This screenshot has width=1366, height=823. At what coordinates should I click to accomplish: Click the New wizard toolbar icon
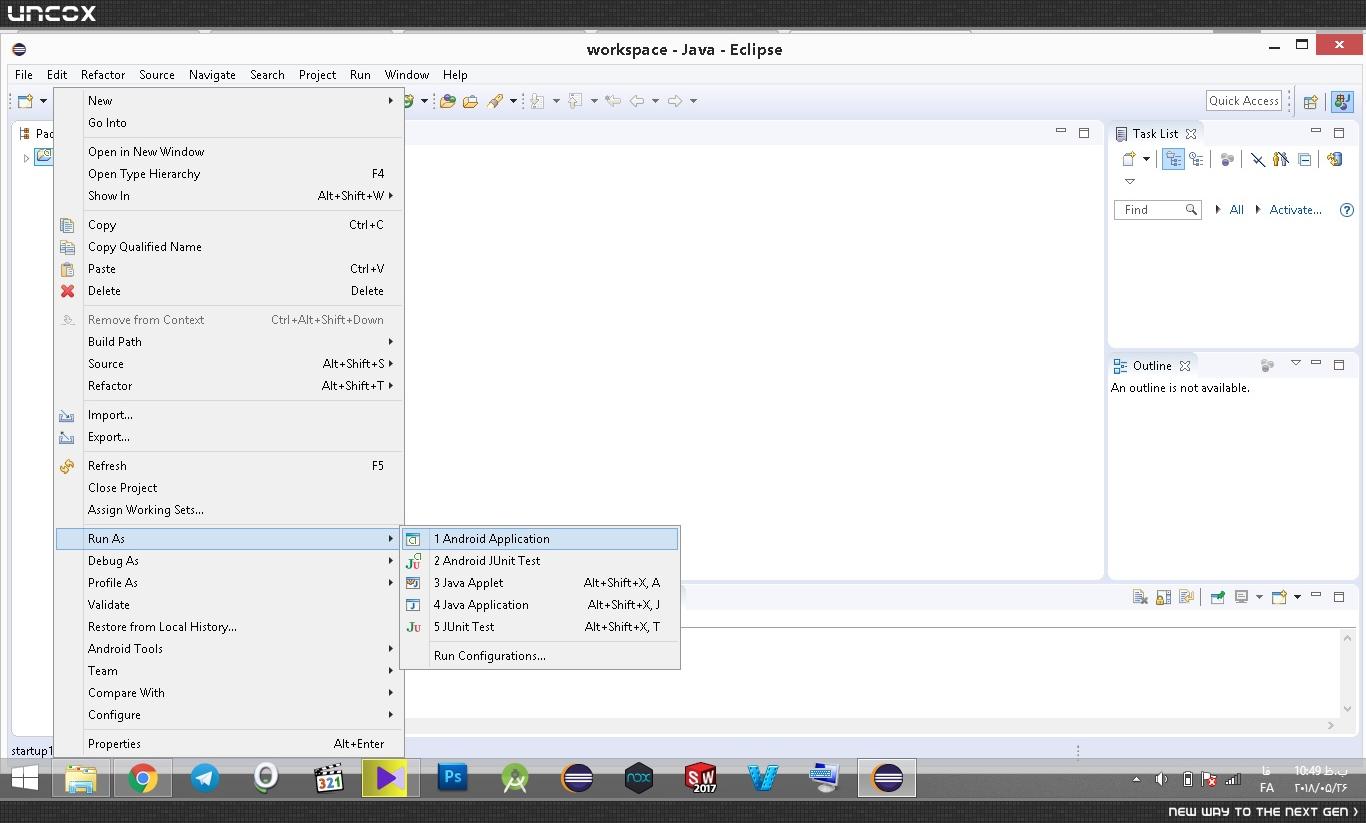click(26, 101)
